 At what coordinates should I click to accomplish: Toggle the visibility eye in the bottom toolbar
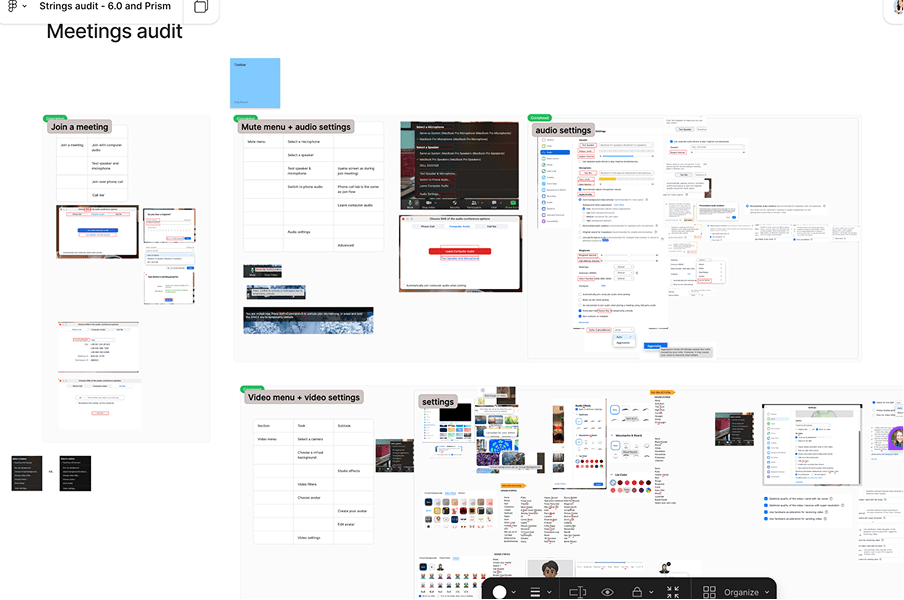pos(608,591)
